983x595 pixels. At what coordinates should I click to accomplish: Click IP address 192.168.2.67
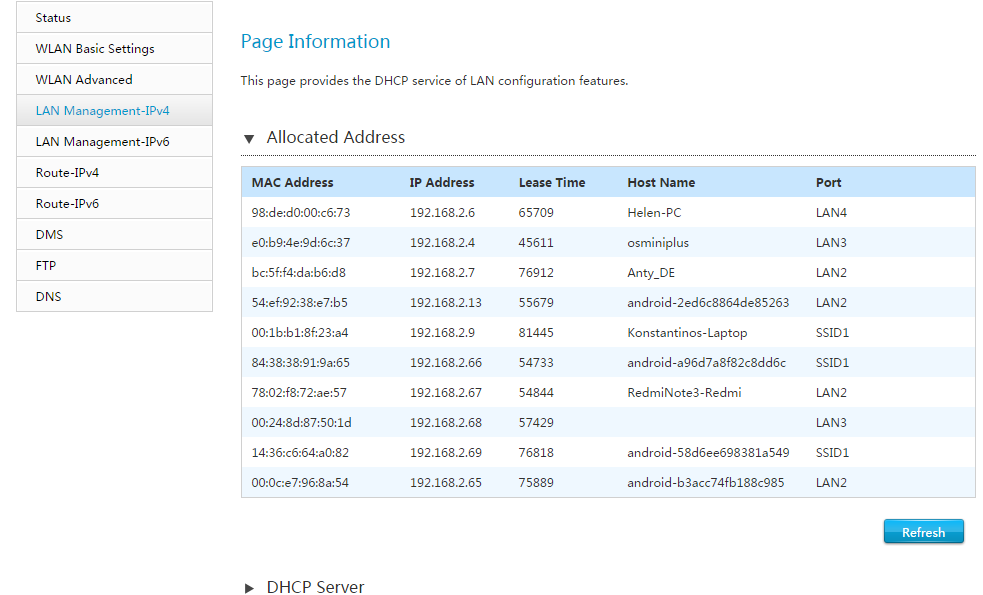(446, 392)
